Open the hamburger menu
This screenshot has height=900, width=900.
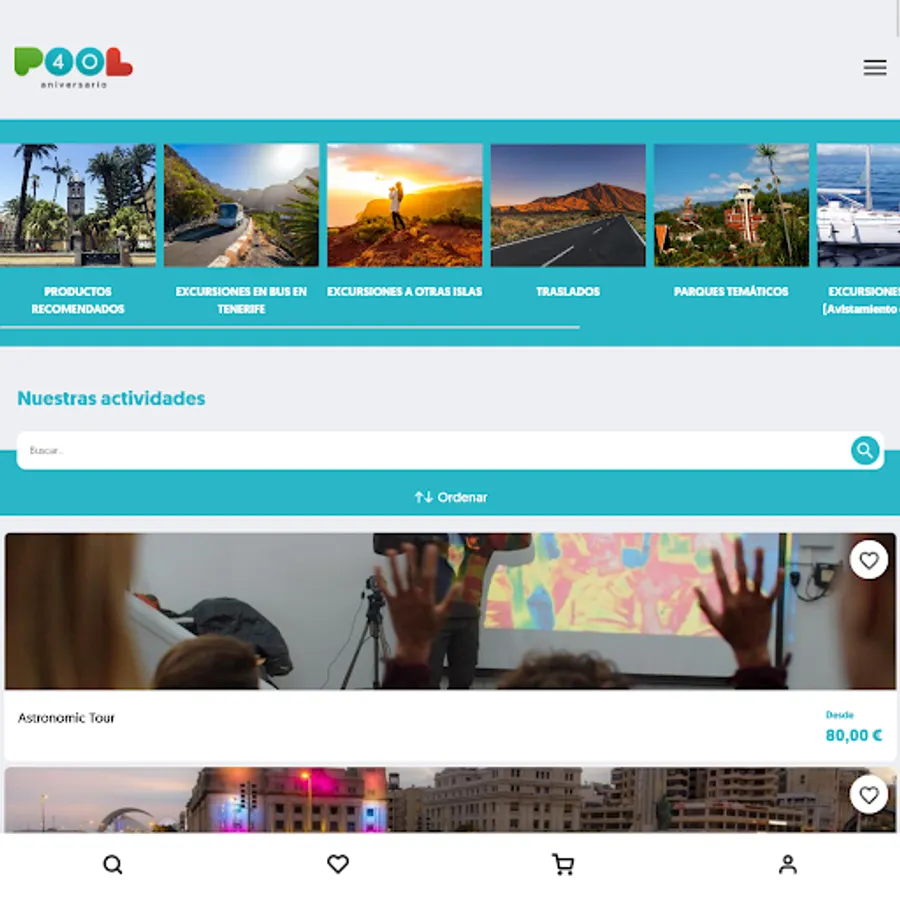pos(874,68)
